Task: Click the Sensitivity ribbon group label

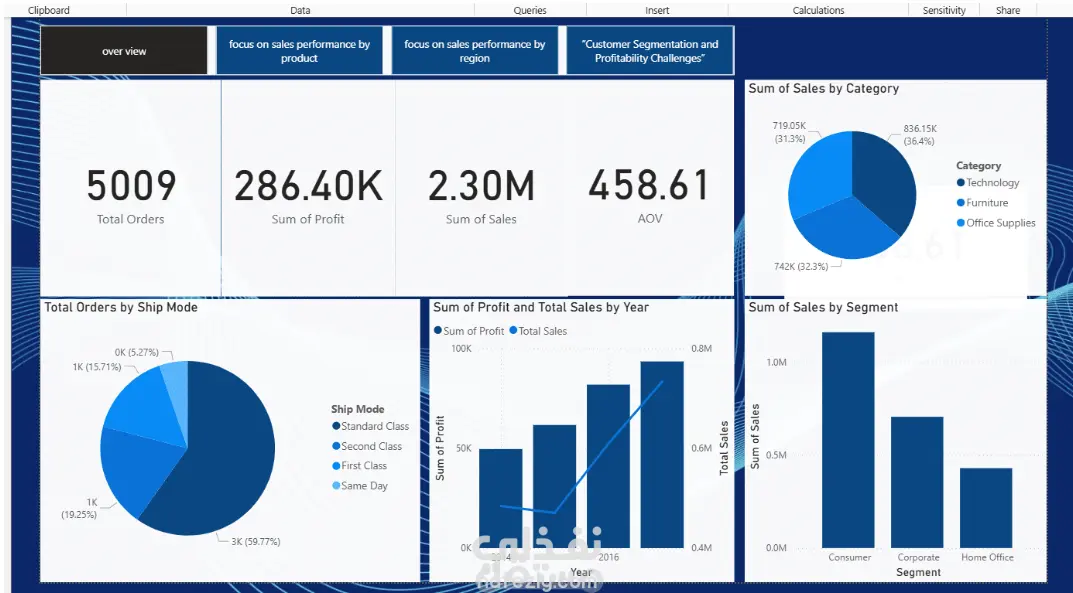Action: point(944,10)
